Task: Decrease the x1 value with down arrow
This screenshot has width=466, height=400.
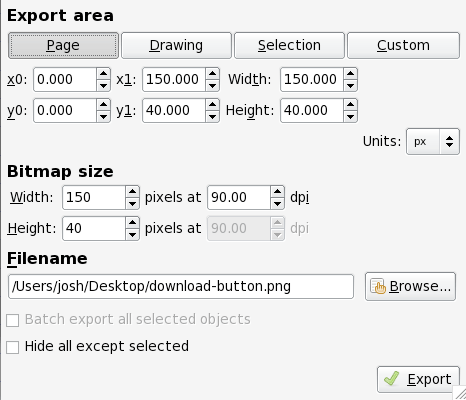Action: 212,85
